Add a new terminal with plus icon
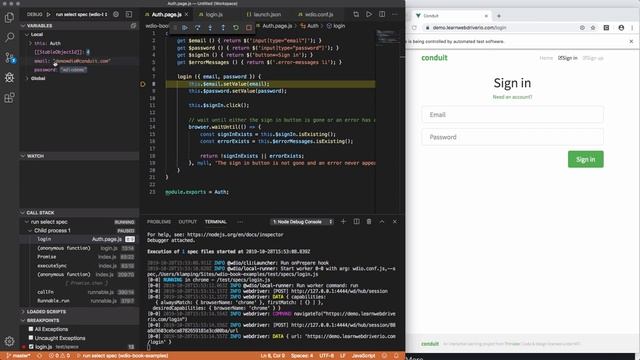Viewport: 640px width, 360px height. [343, 222]
